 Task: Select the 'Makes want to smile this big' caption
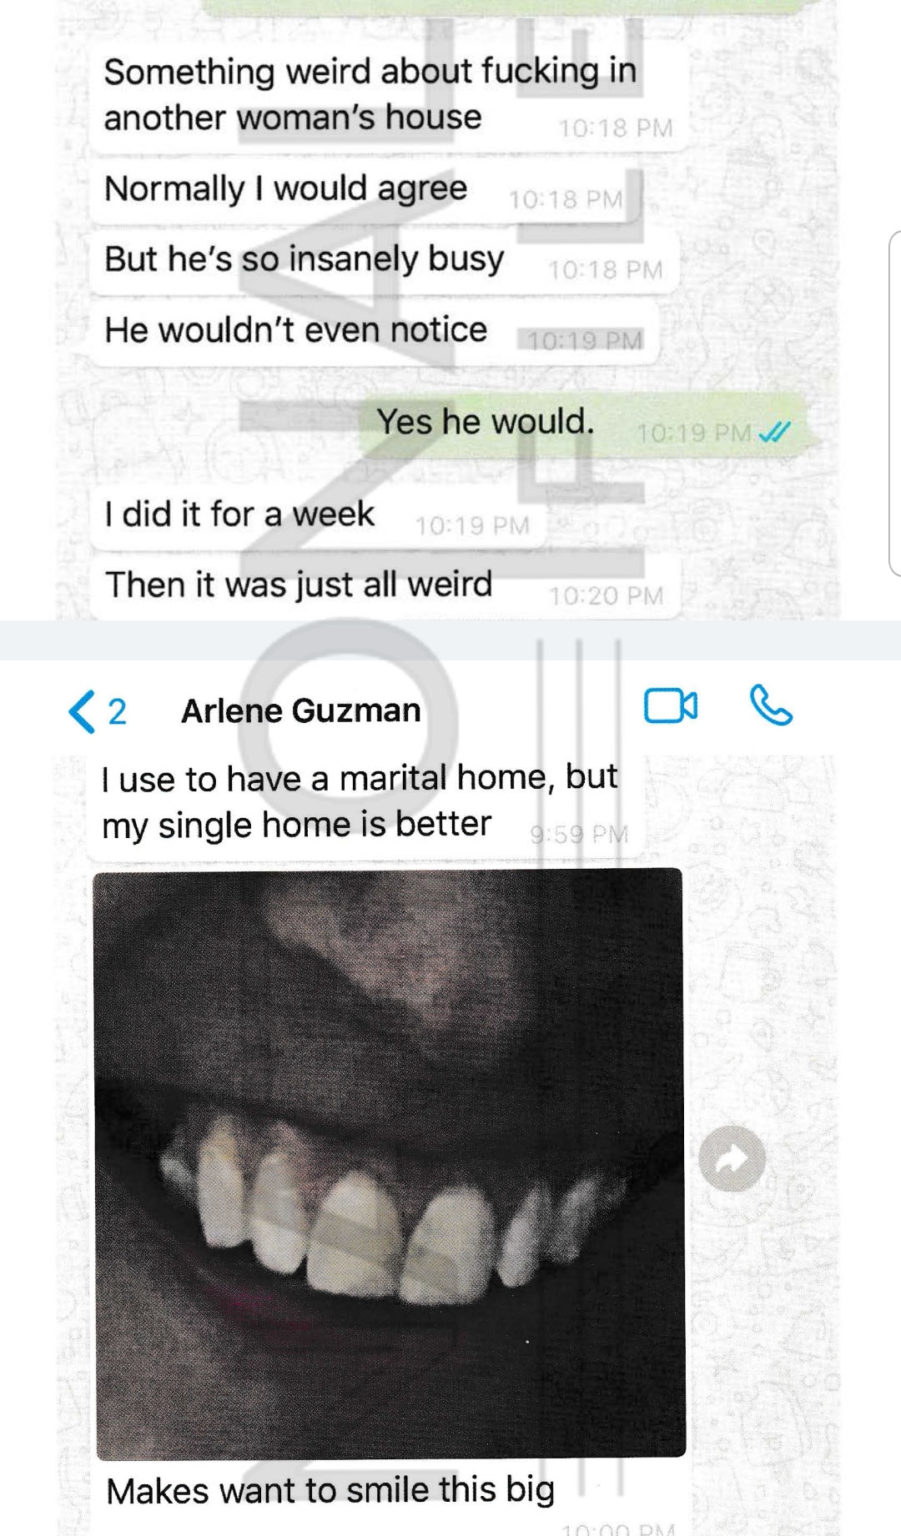click(330, 1491)
